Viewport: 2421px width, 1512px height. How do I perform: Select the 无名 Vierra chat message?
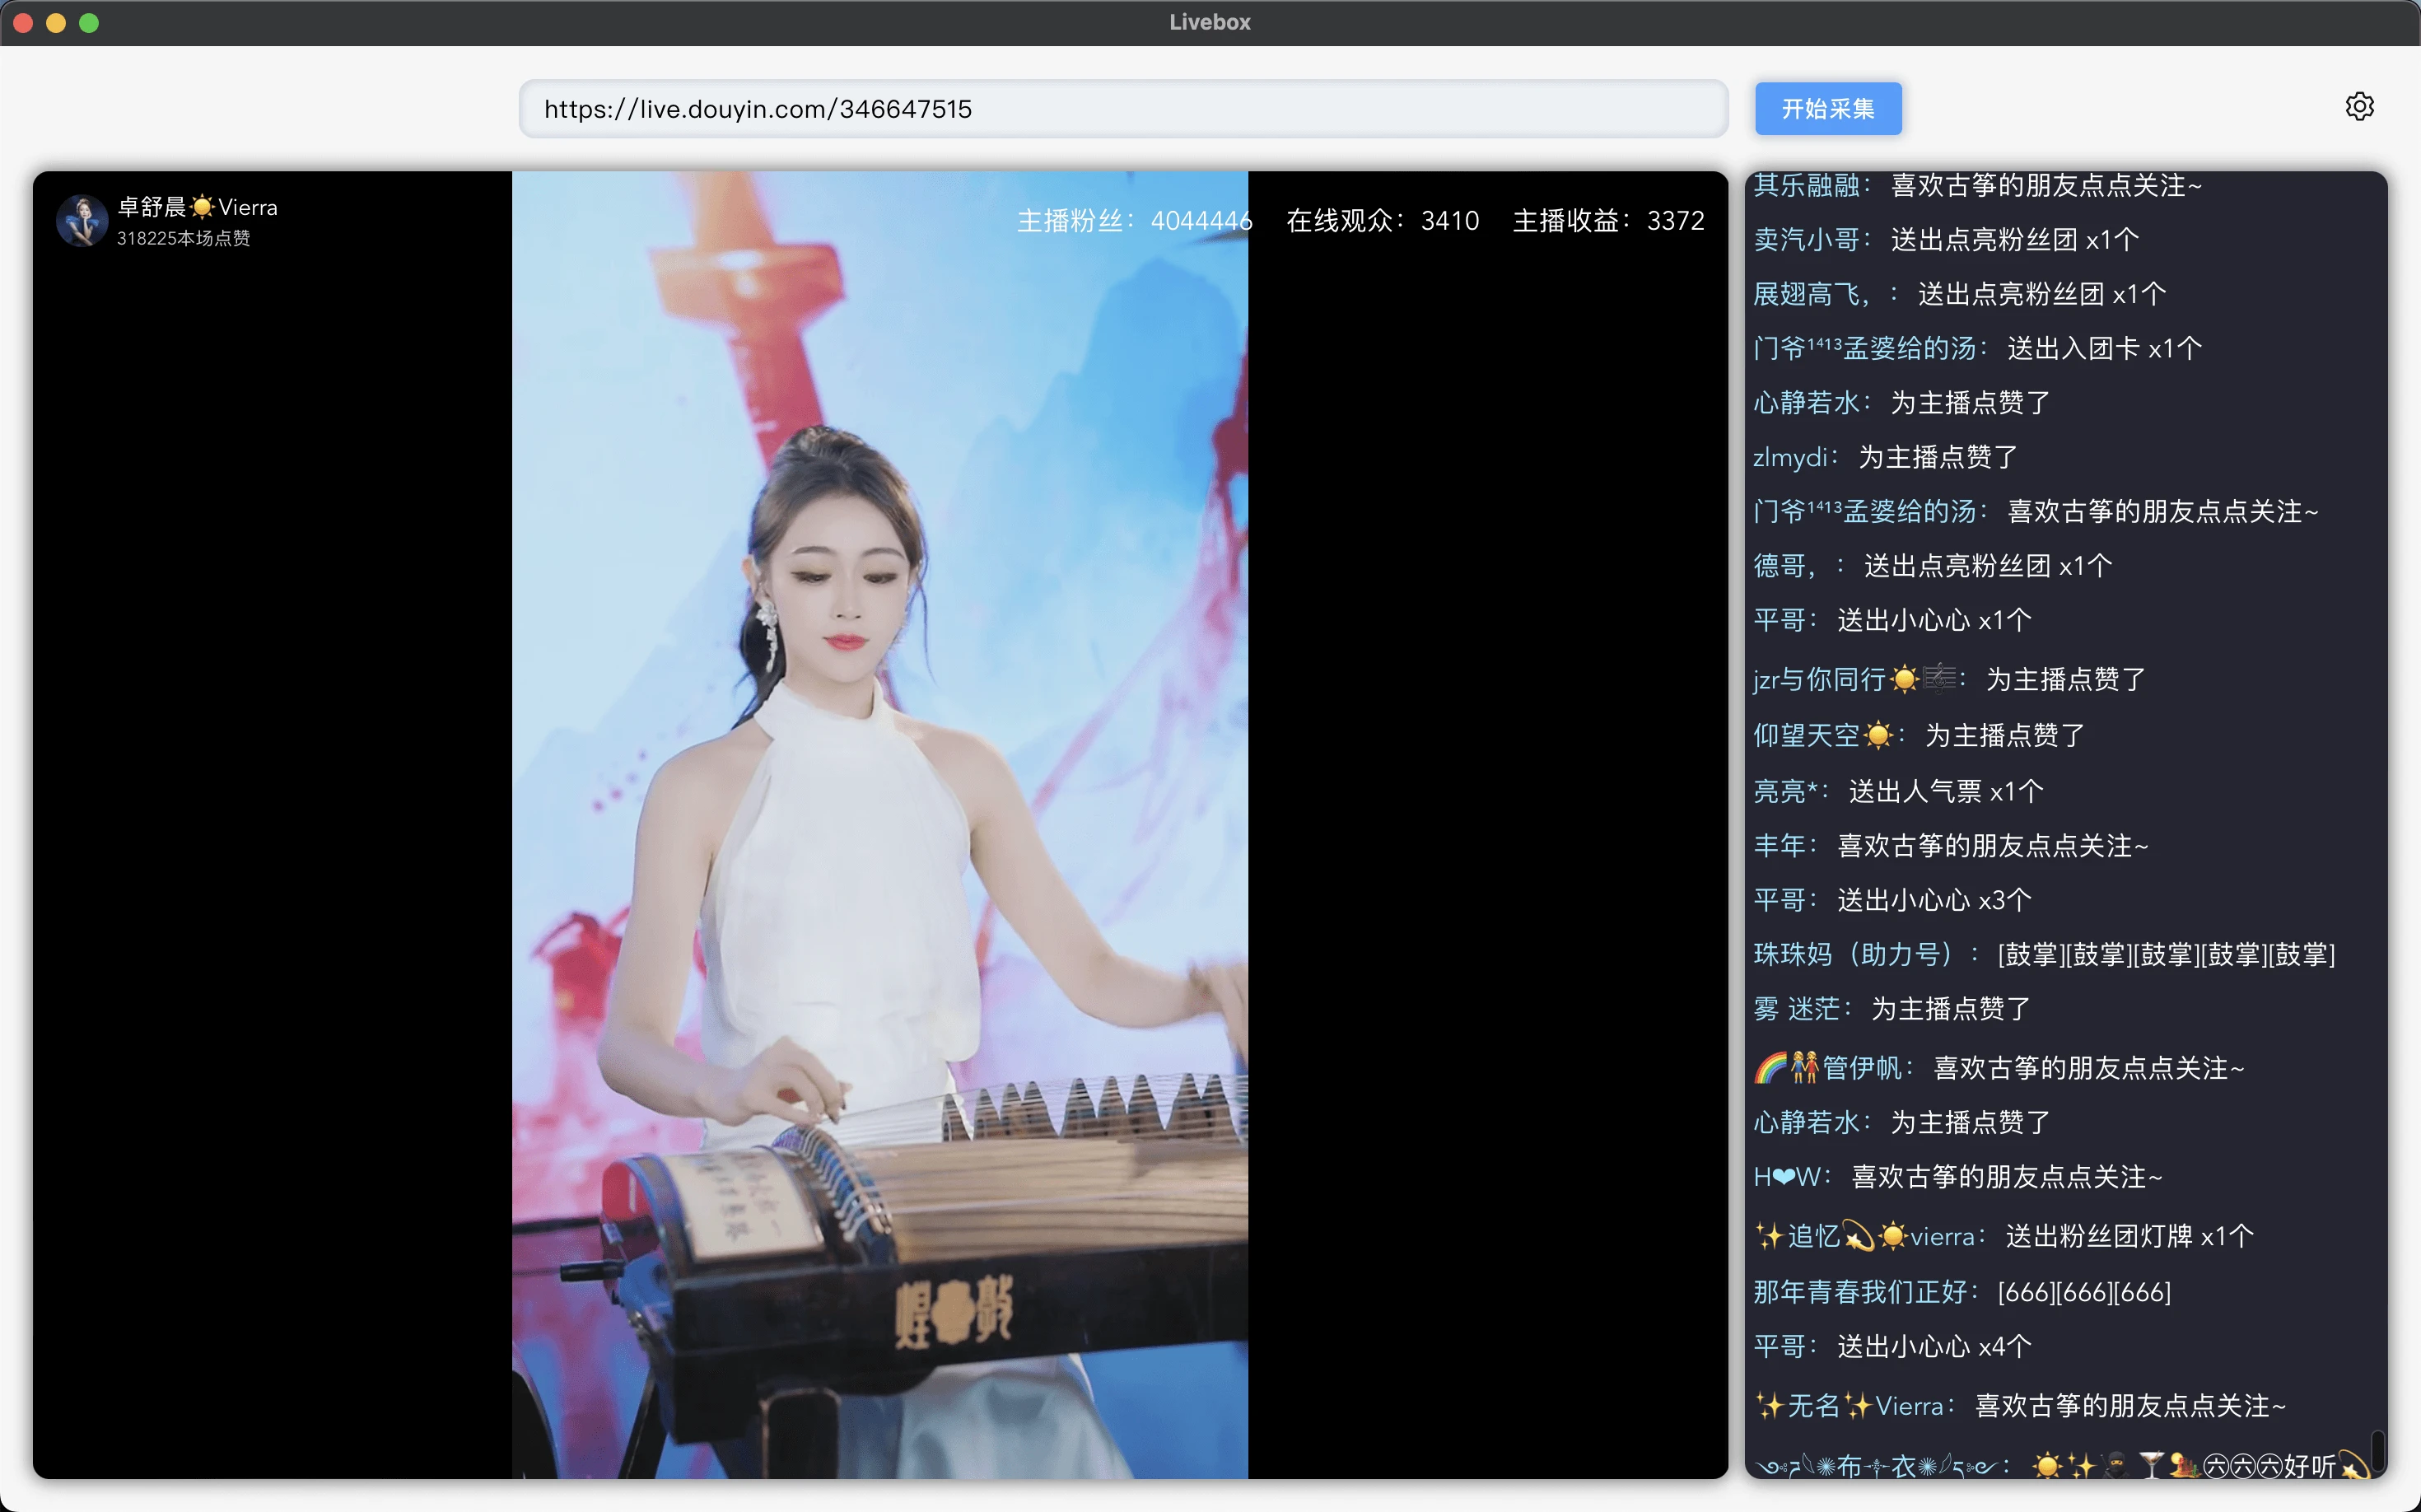(x=2020, y=1405)
